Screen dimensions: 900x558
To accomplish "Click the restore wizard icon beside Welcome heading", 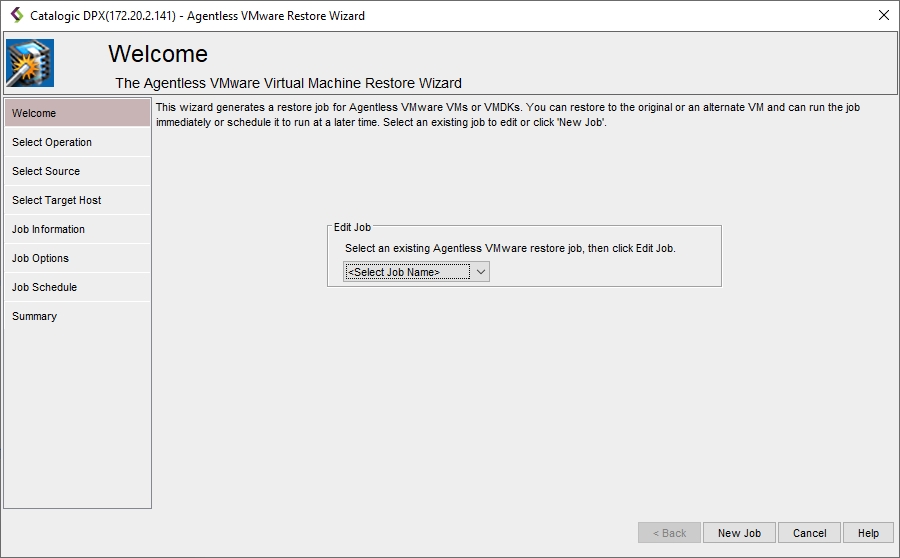I will pyautogui.click(x=30, y=64).
